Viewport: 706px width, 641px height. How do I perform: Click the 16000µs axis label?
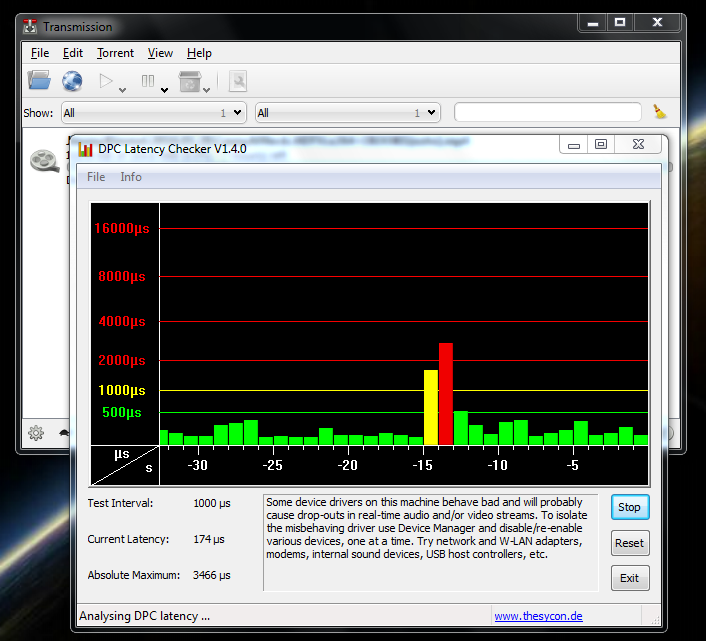click(122, 228)
